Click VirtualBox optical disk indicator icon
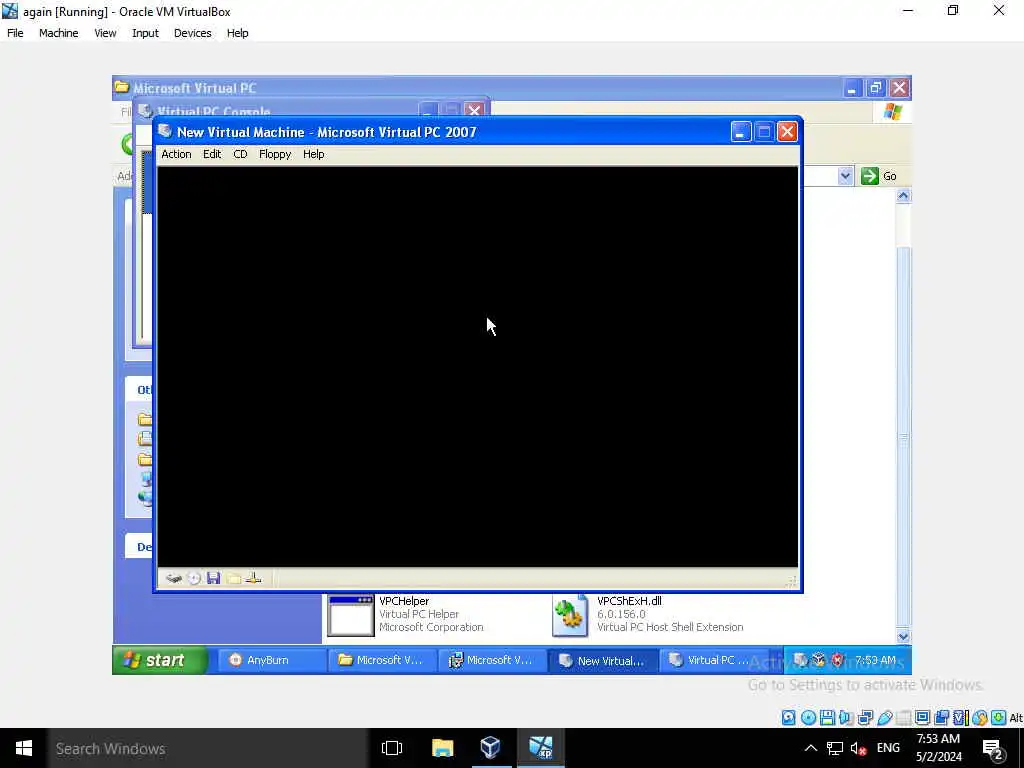This screenshot has height=768, width=1024. (808, 718)
